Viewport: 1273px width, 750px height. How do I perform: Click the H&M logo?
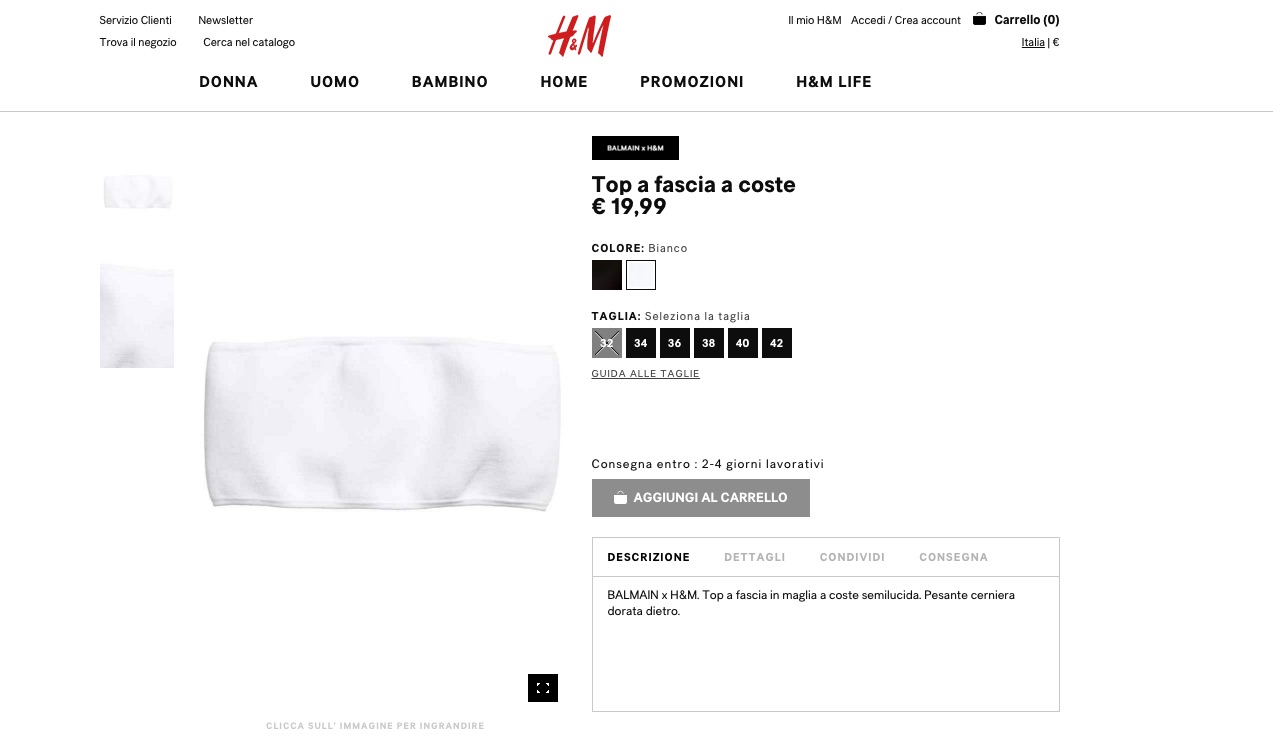pyautogui.click(x=579, y=36)
